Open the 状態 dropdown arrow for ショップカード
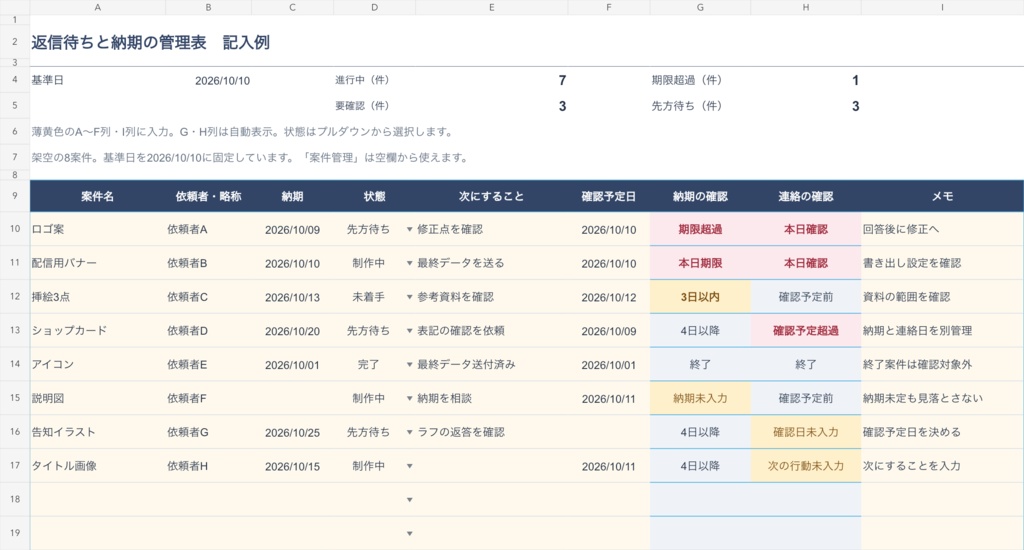 409,331
